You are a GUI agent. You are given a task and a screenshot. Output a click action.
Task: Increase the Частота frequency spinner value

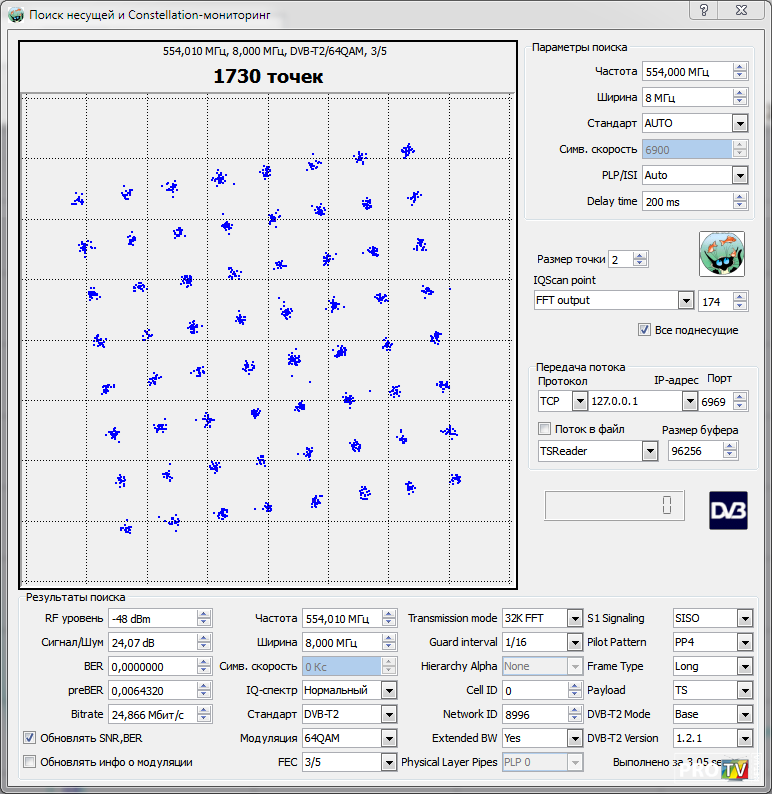pyautogui.click(x=740, y=67)
